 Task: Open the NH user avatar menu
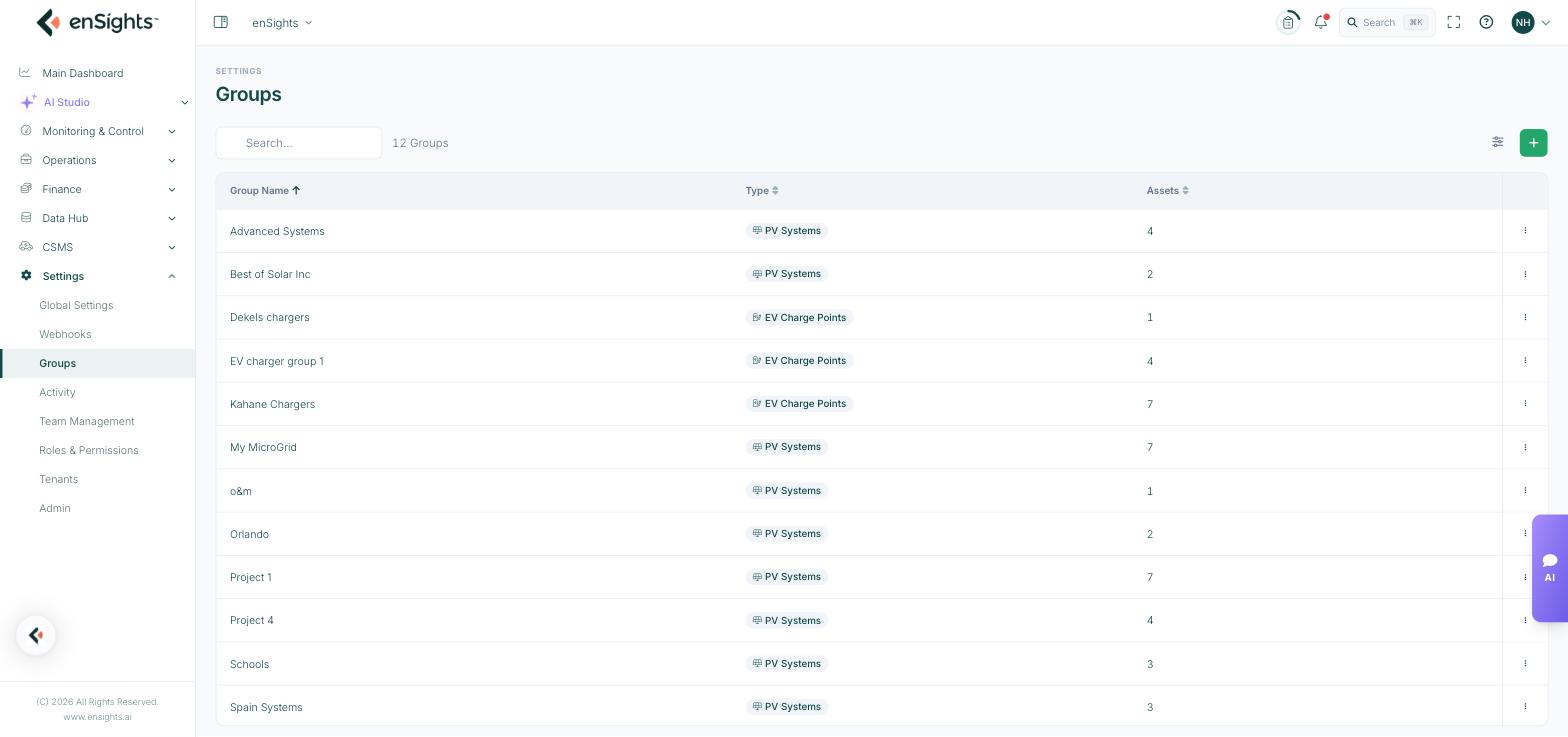pyautogui.click(x=1523, y=22)
